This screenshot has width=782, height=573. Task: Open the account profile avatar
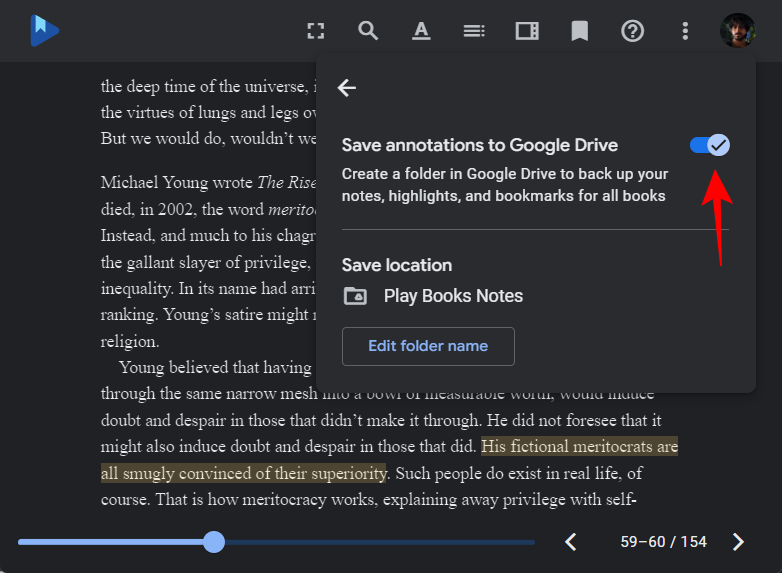click(x=738, y=30)
